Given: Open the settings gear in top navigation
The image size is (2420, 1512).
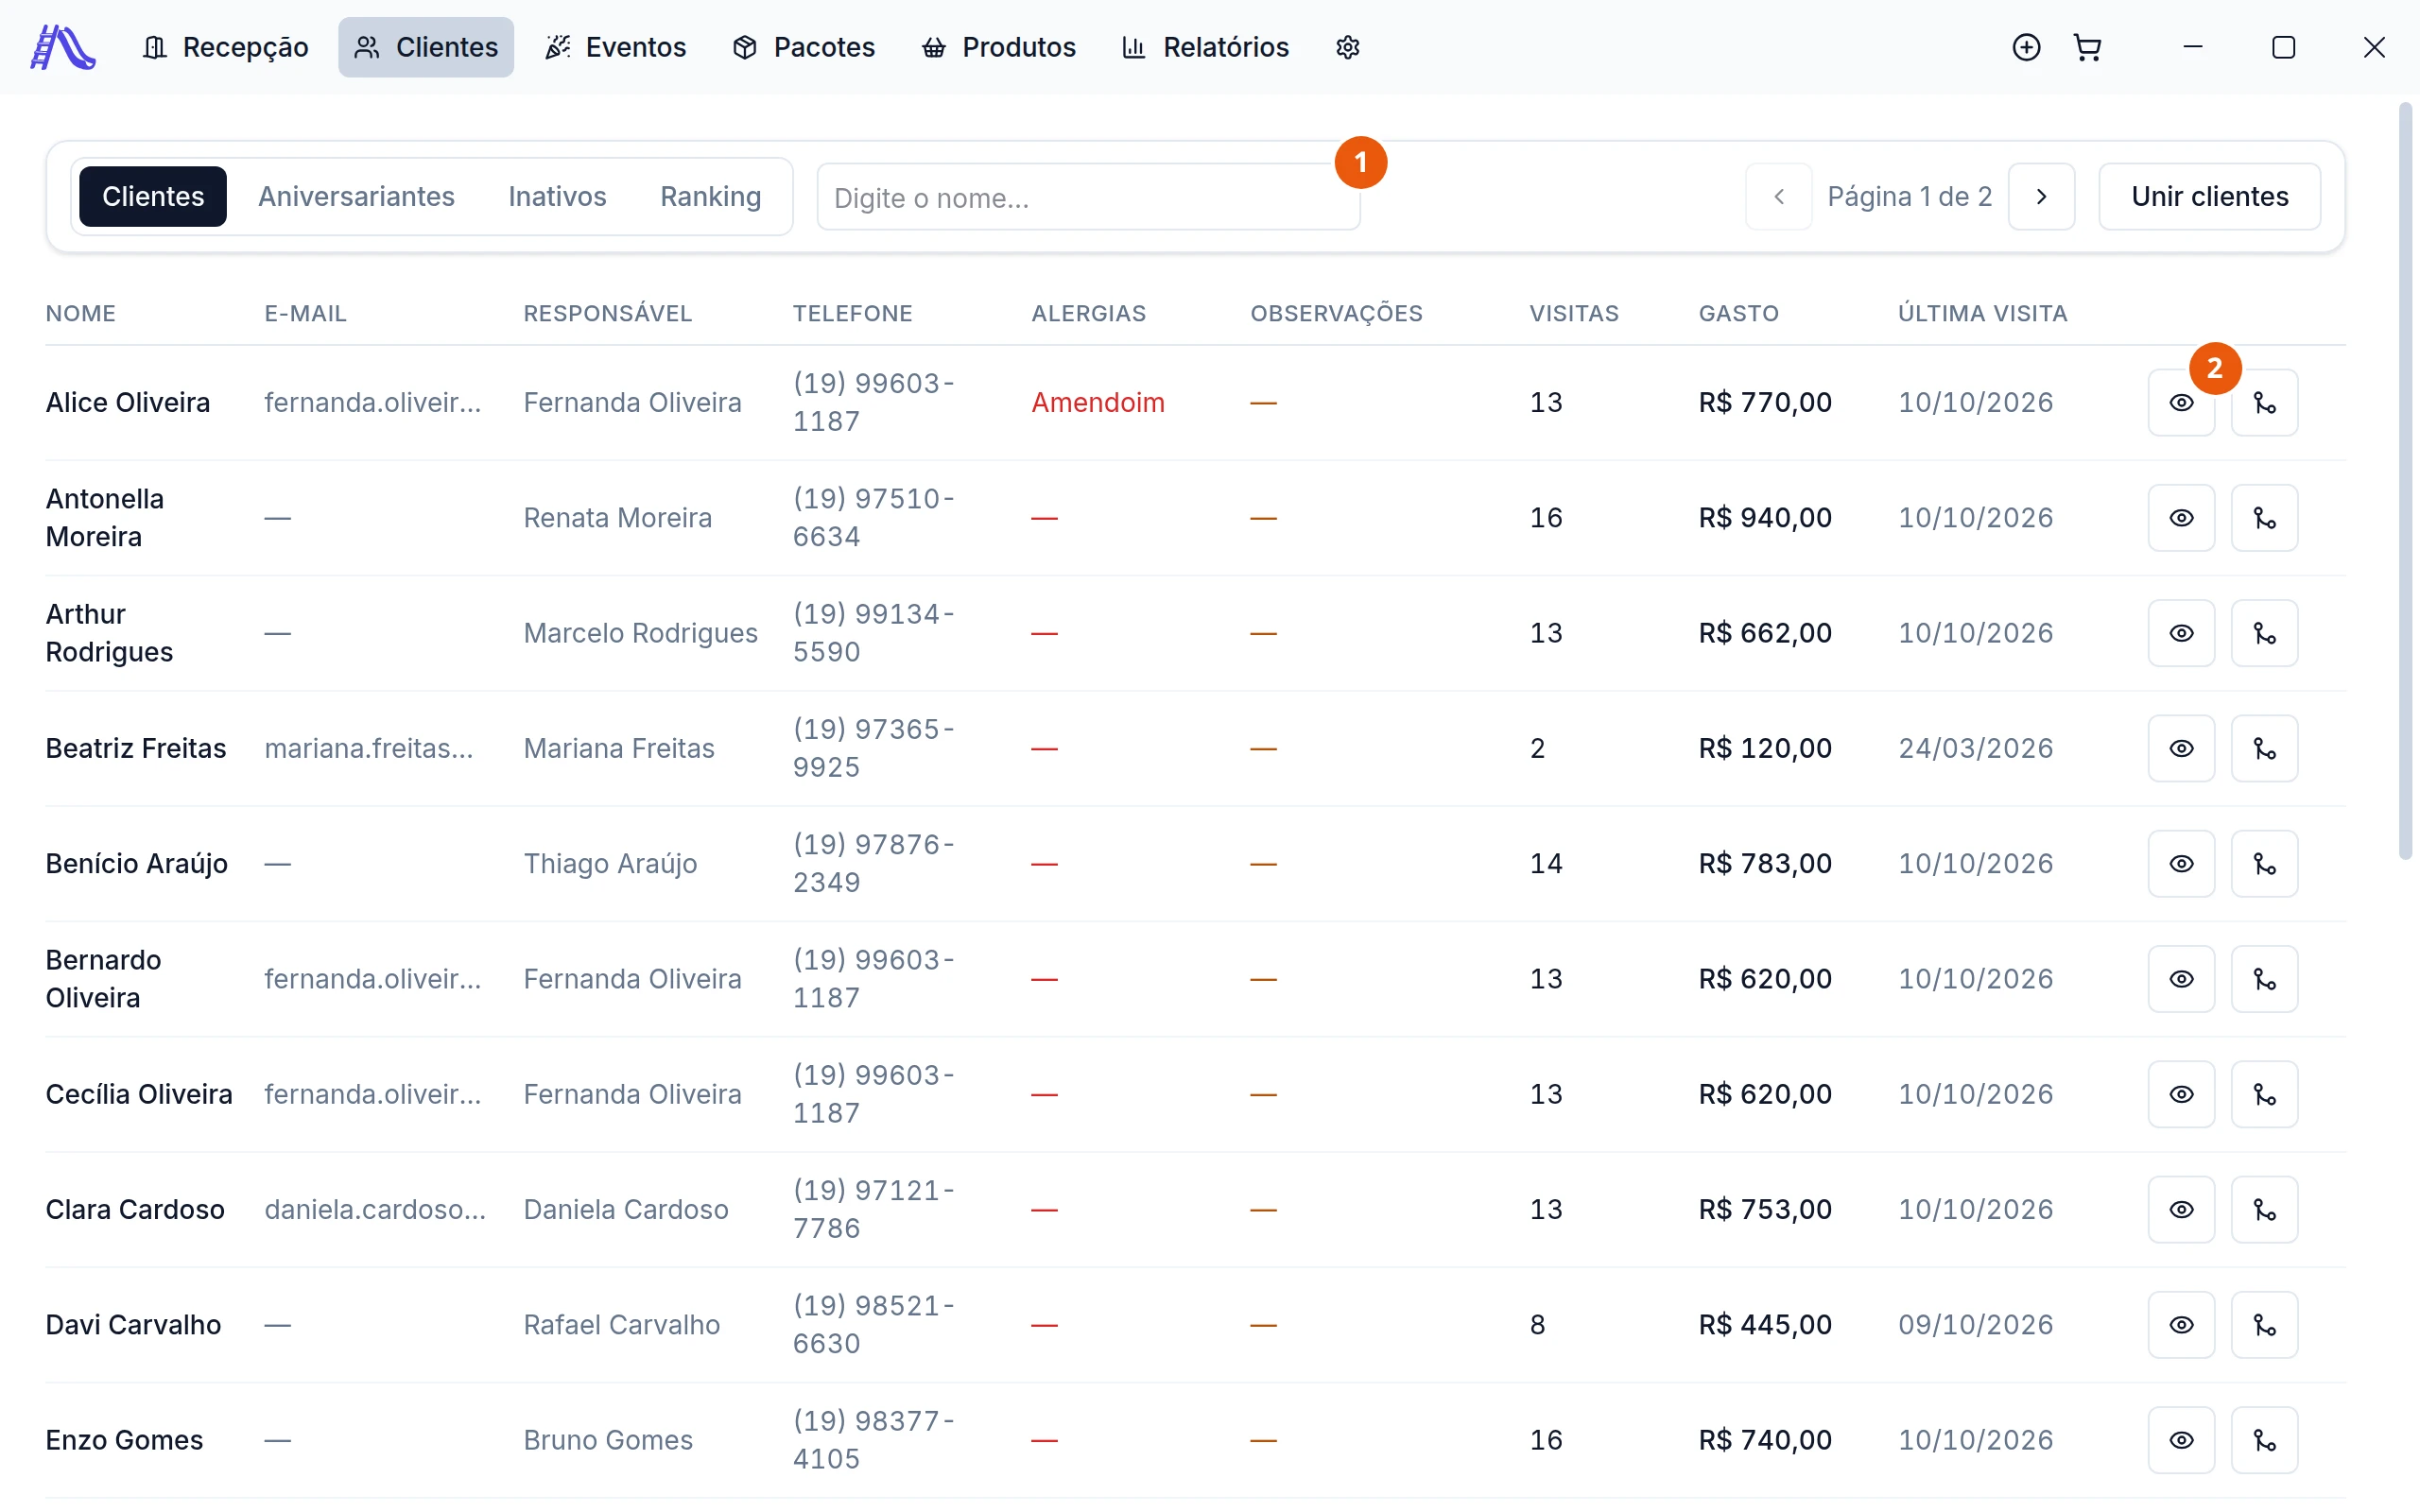Looking at the screenshot, I should [1347, 47].
